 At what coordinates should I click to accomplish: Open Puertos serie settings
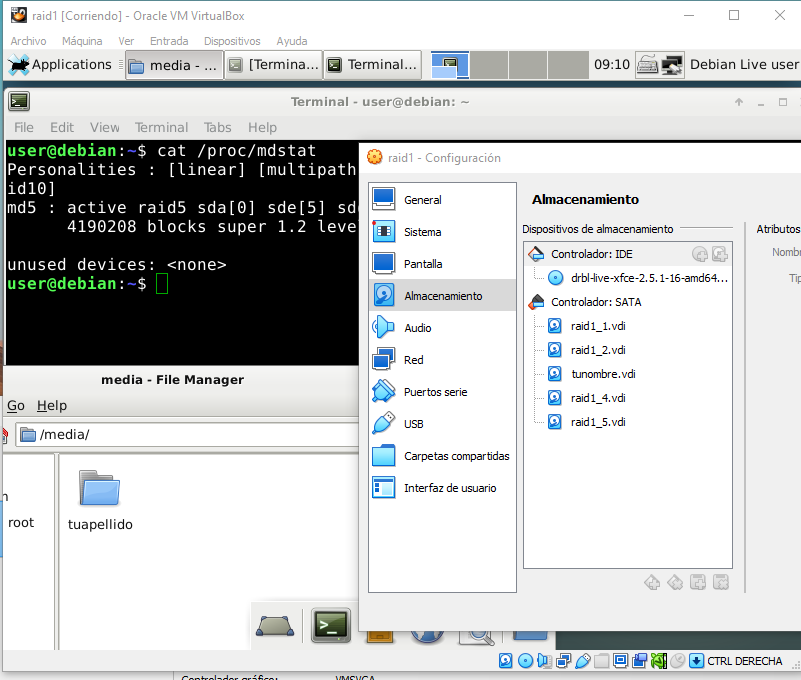pos(442,392)
